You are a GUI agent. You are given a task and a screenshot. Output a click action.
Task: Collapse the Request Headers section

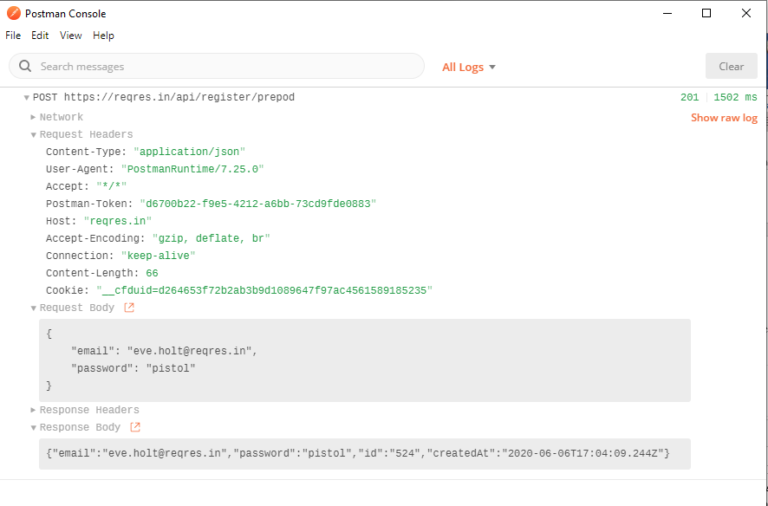[x=33, y=135]
